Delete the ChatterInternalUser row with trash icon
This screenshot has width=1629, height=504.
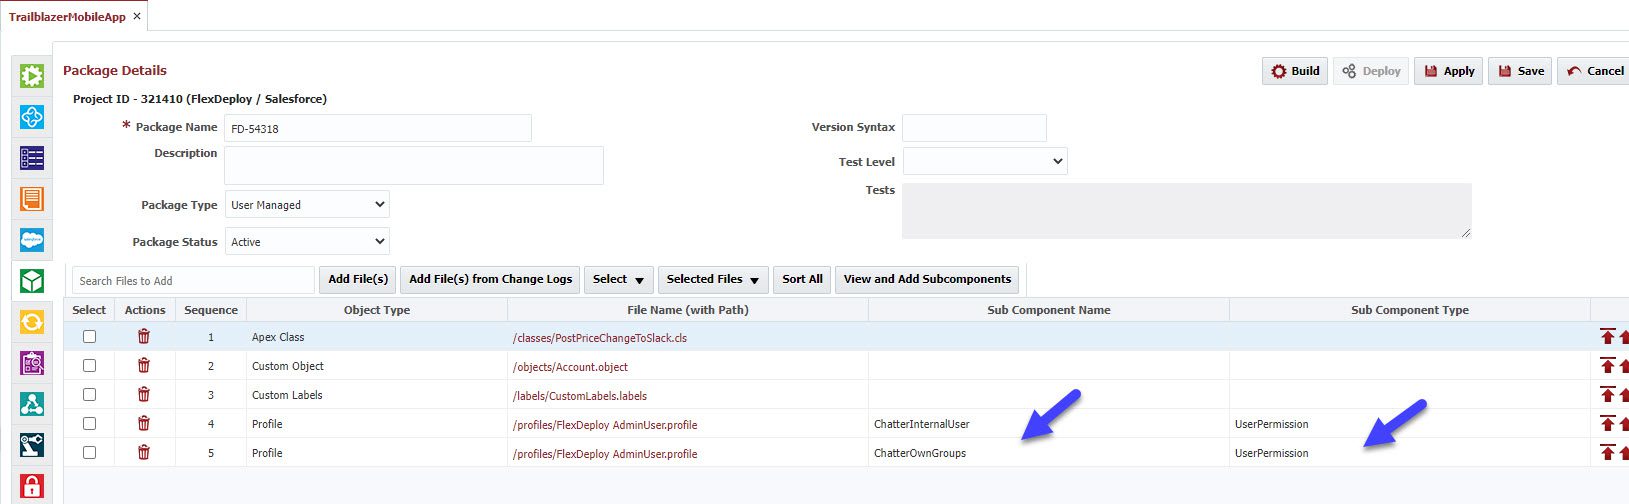144,424
